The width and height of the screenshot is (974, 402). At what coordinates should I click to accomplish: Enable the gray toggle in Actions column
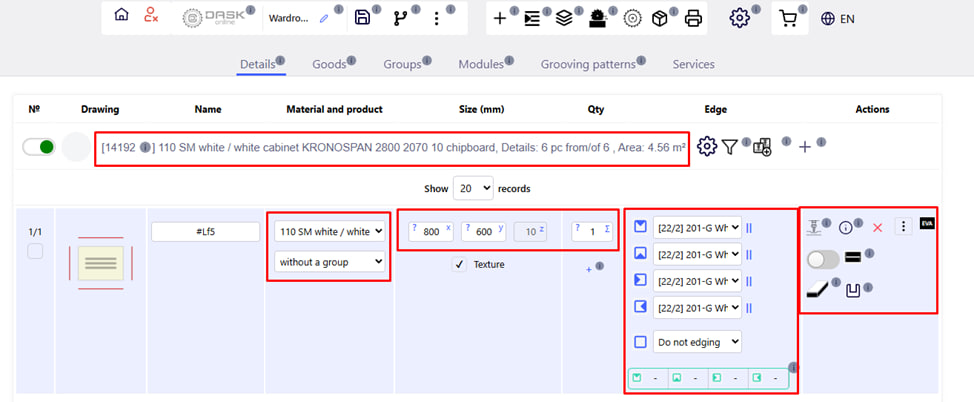coord(822,259)
